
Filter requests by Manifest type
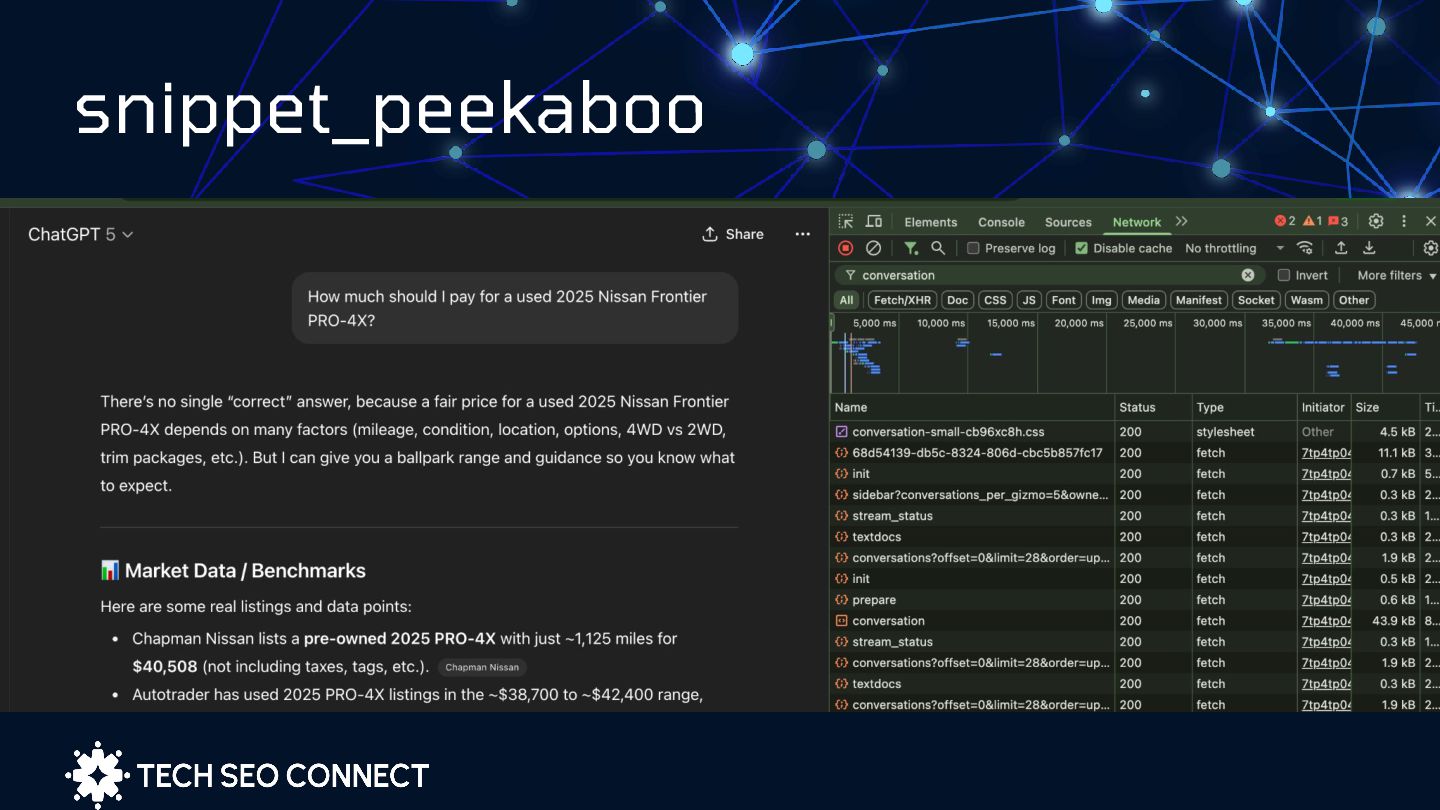1199,300
